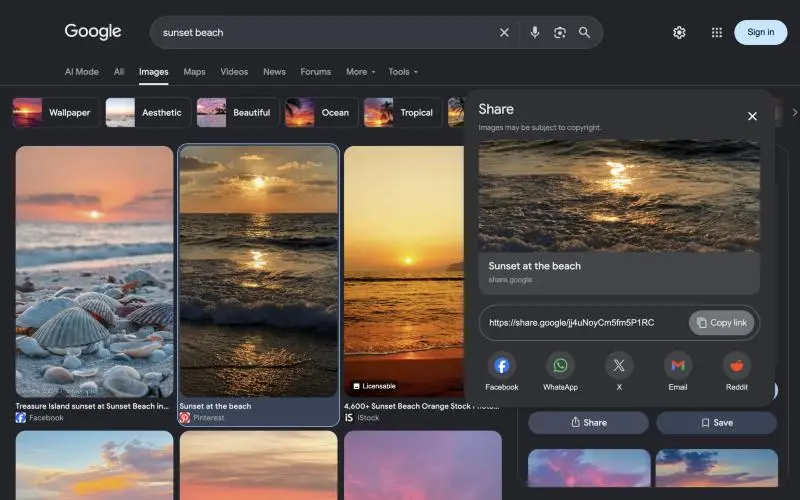Expand the Tools dropdown

coord(403,72)
